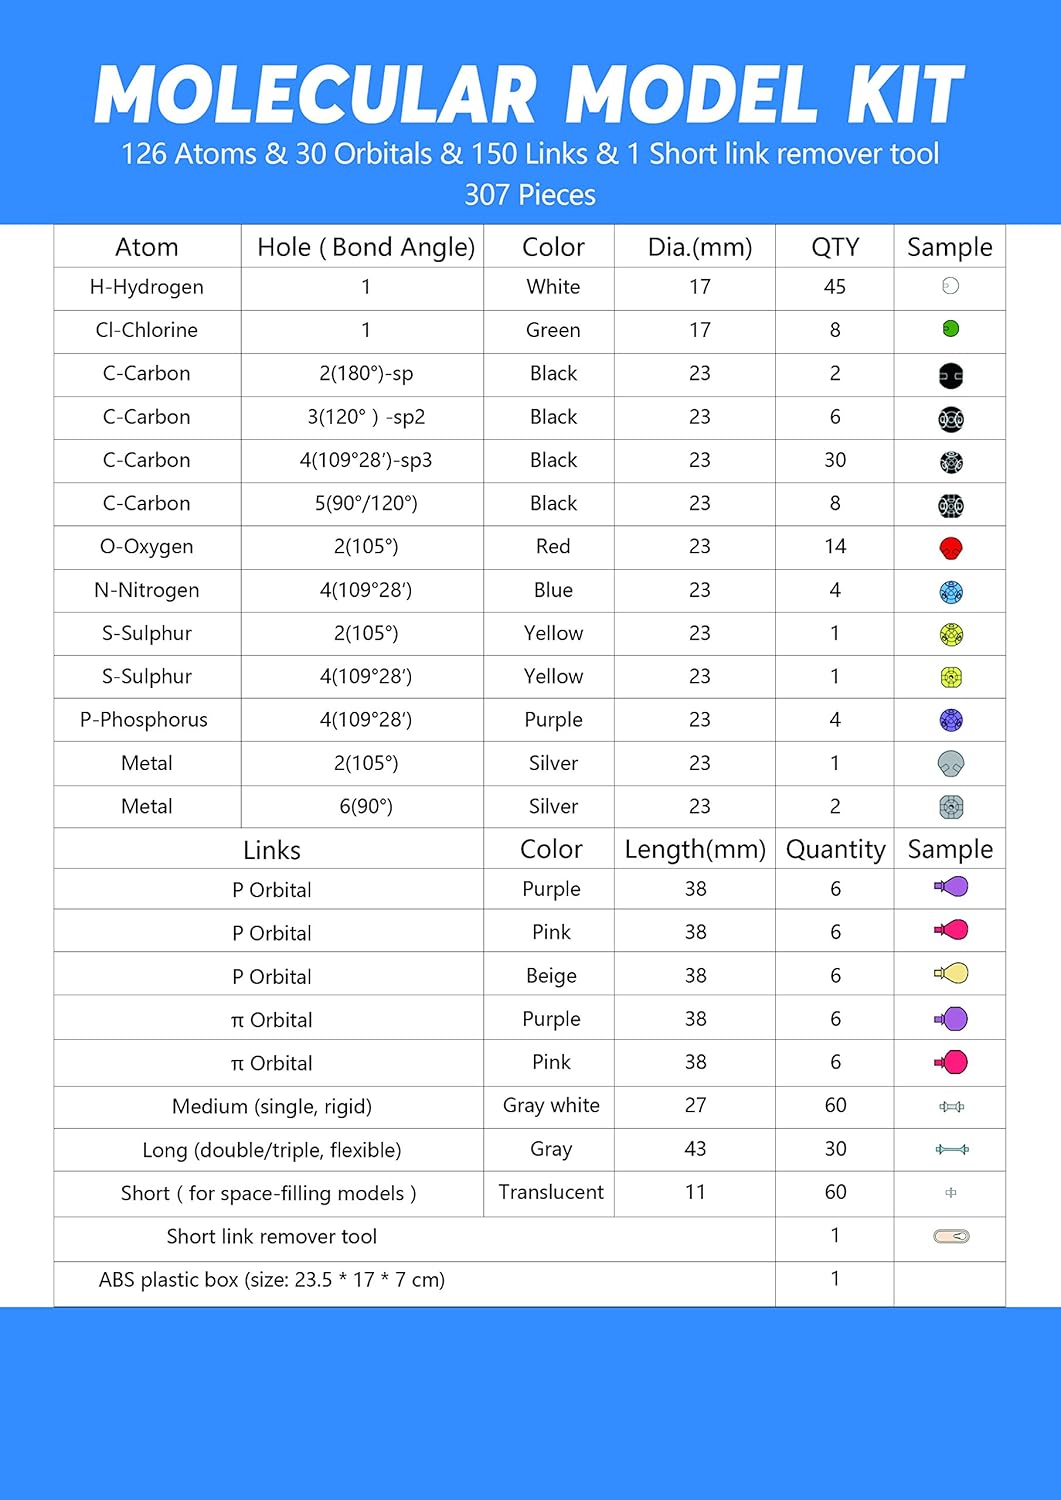The image size is (1061, 1500).
Task: Select the Medium rigid link sample icon
Action: tap(951, 1106)
